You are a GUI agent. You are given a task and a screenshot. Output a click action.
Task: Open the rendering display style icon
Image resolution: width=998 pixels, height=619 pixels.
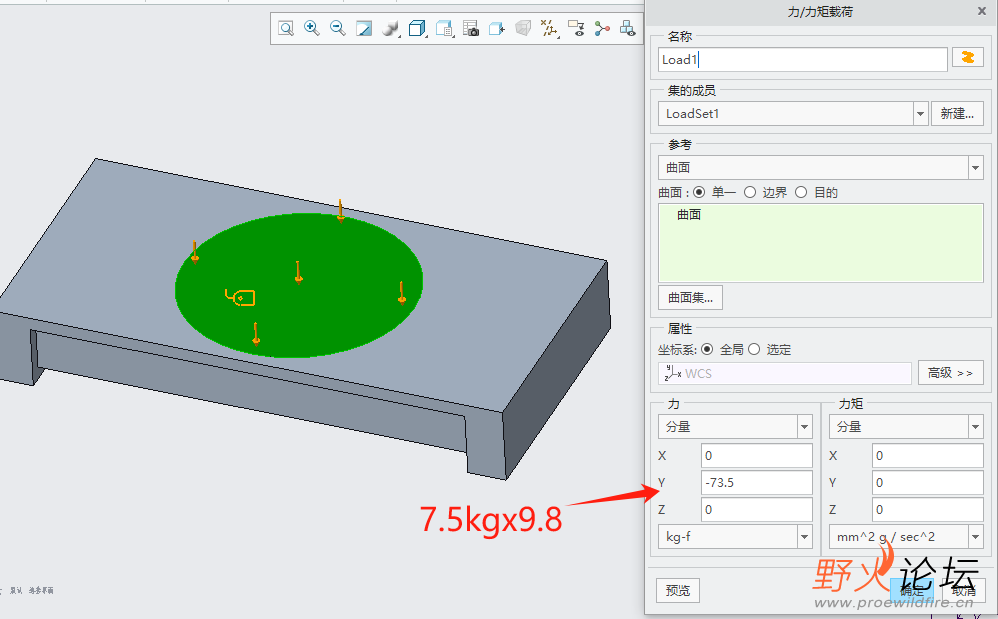point(390,28)
